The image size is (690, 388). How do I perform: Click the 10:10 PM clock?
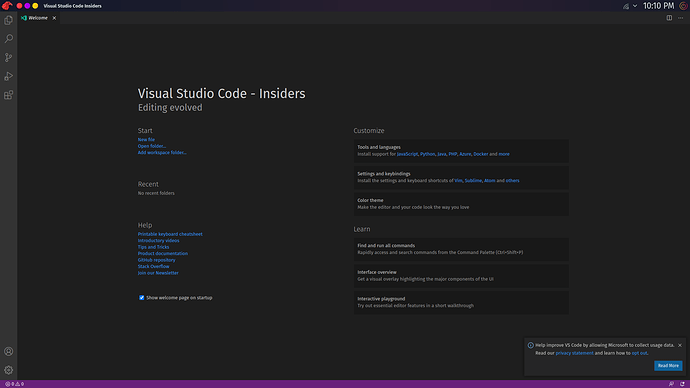(x=658, y=6)
